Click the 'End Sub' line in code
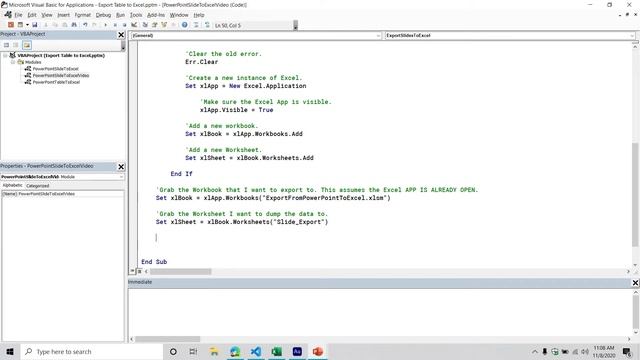 pyautogui.click(x=154, y=262)
